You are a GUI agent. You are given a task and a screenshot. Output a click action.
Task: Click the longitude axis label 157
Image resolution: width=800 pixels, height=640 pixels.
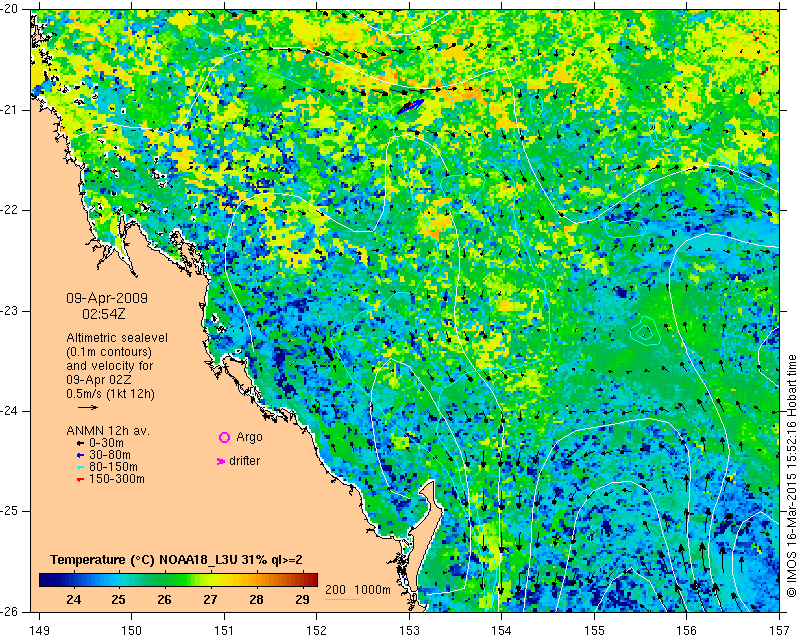(x=780, y=631)
